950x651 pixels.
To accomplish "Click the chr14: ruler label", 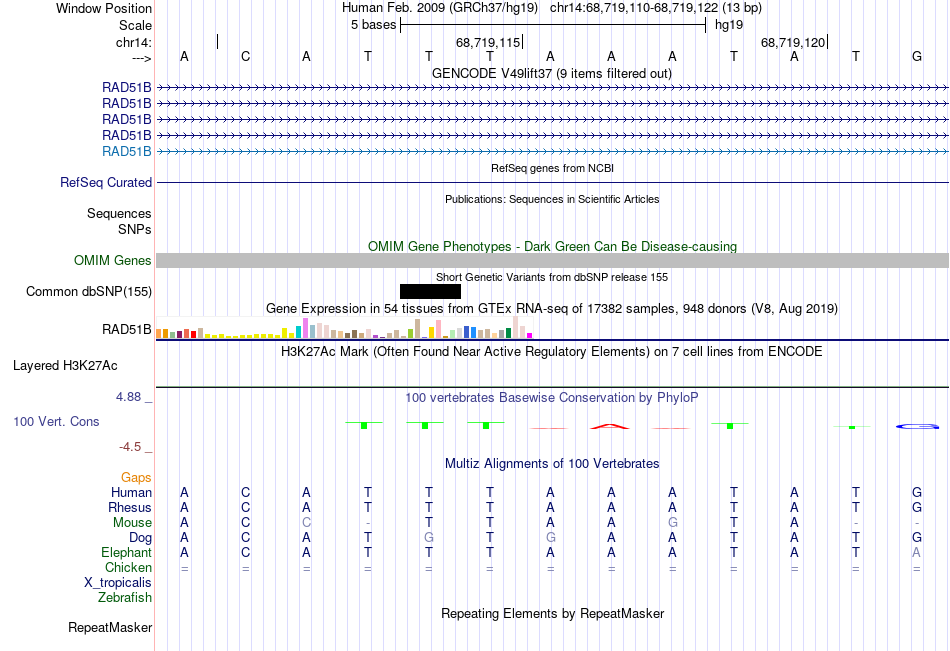I will click(134, 42).
